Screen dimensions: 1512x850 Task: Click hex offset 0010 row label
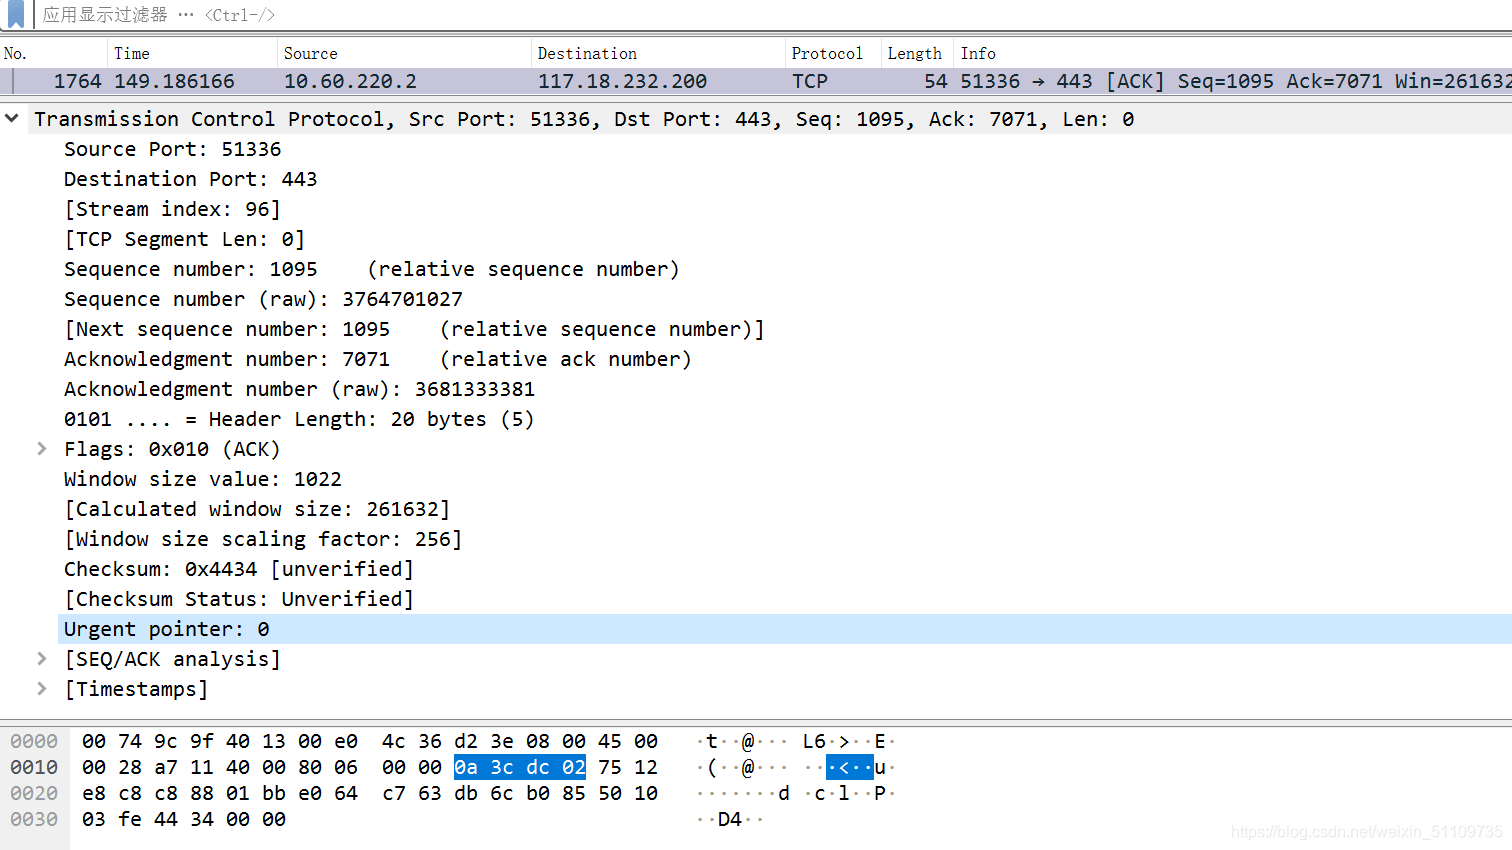(x=34, y=767)
